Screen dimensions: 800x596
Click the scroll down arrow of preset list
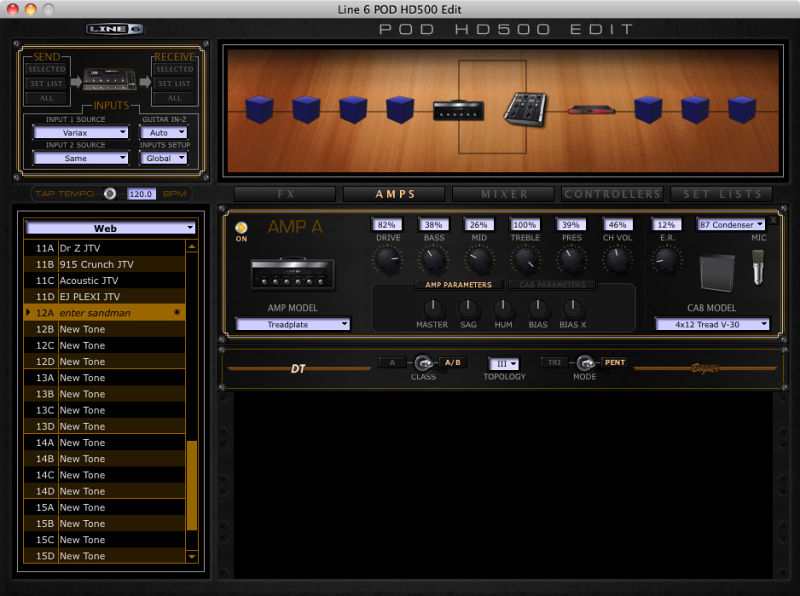coord(192,556)
